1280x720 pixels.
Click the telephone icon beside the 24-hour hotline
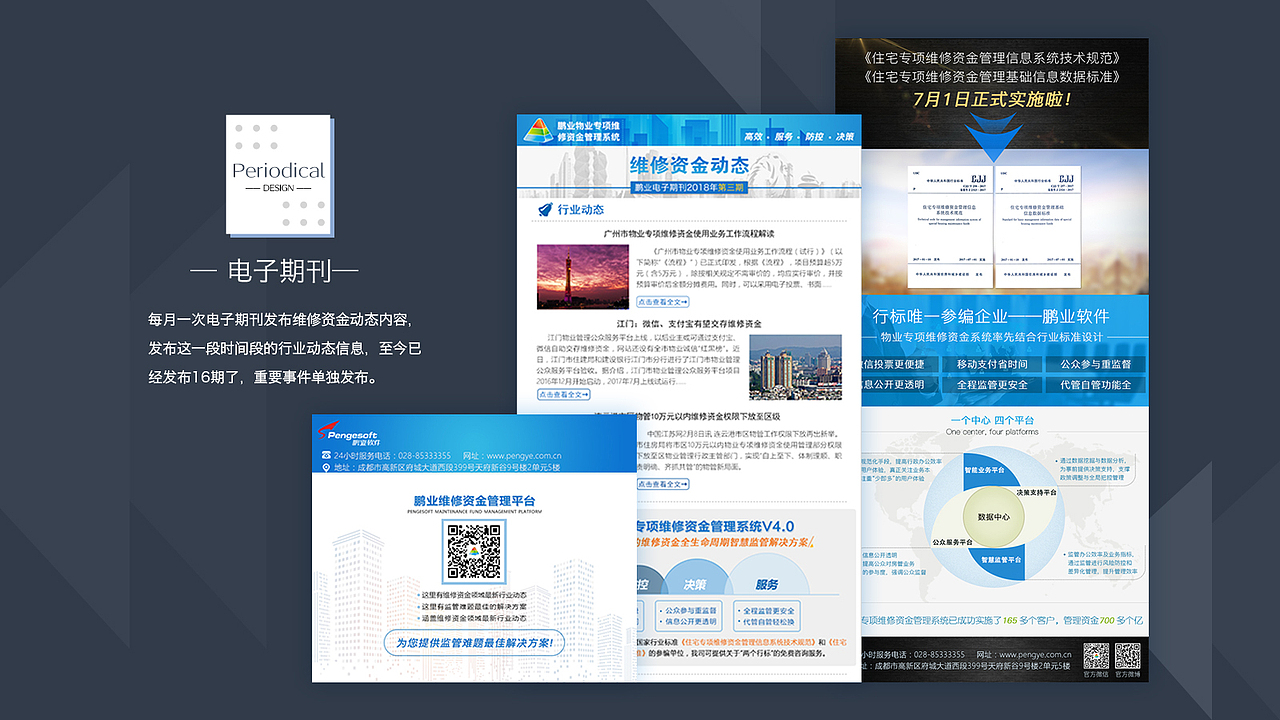pyautogui.click(x=326, y=455)
